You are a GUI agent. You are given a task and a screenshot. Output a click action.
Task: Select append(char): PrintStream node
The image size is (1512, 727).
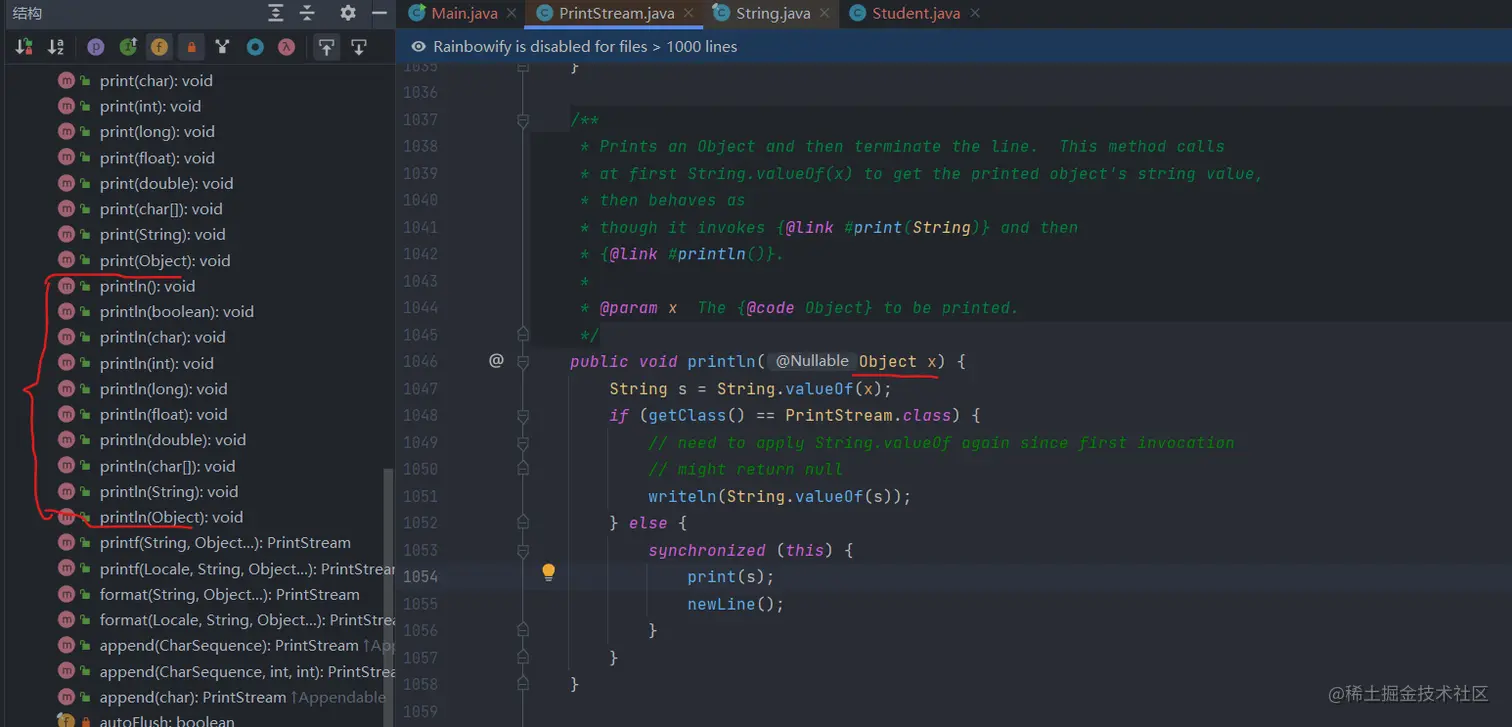[x=193, y=697]
